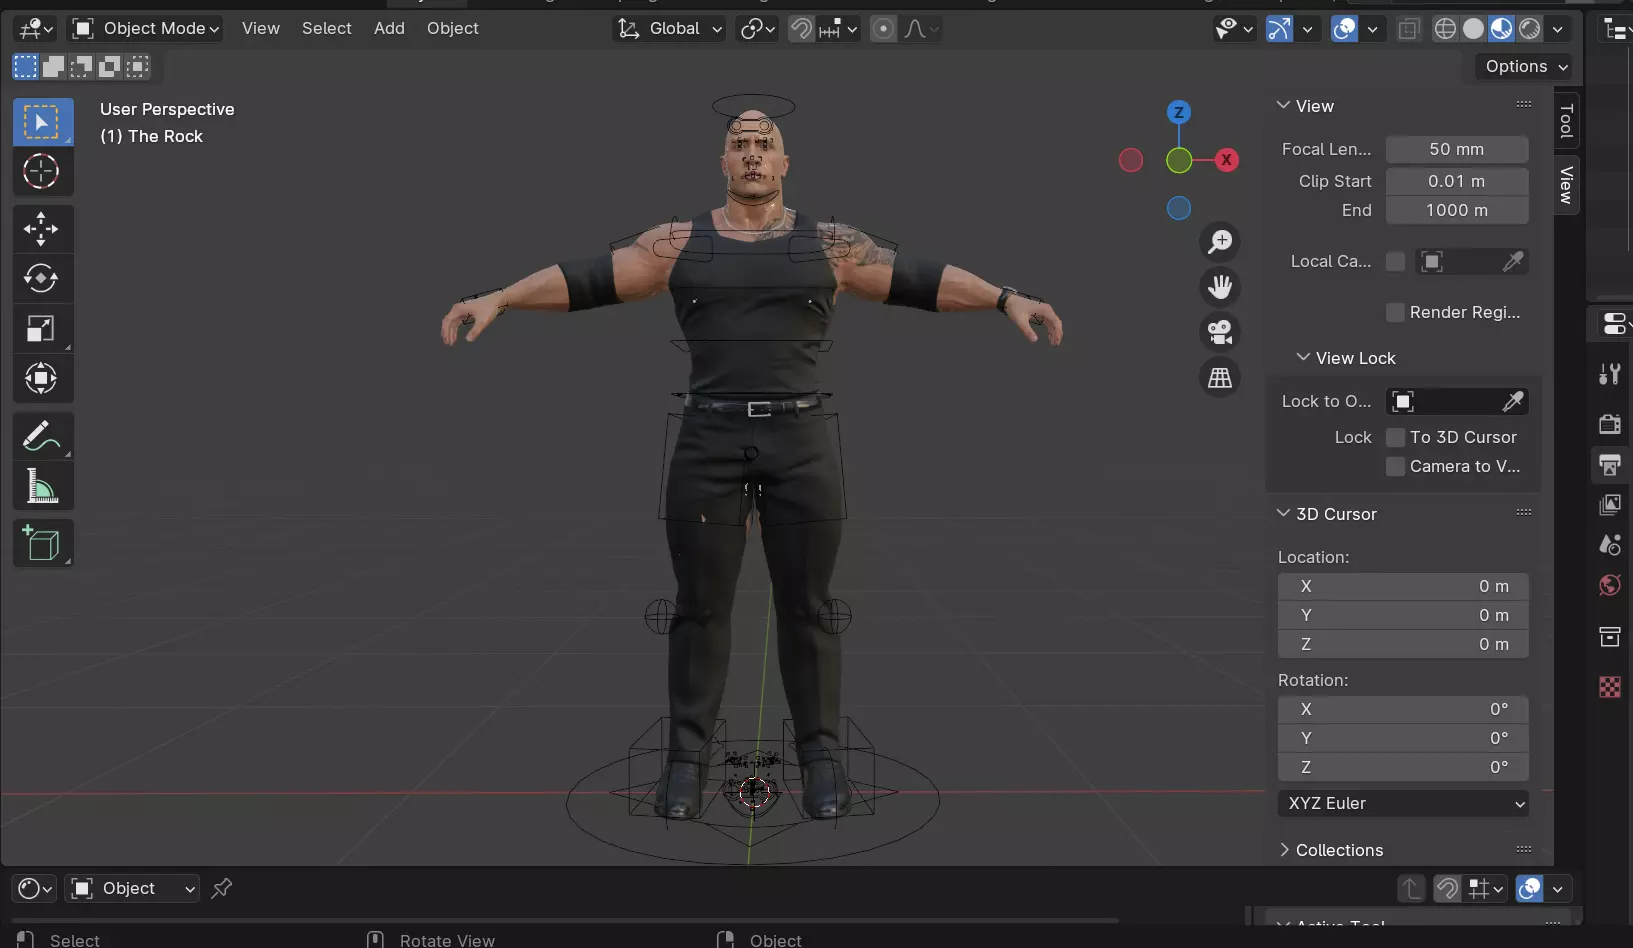Image resolution: width=1633 pixels, height=948 pixels.
Task: Select the Scale tool
Action: 42,328
